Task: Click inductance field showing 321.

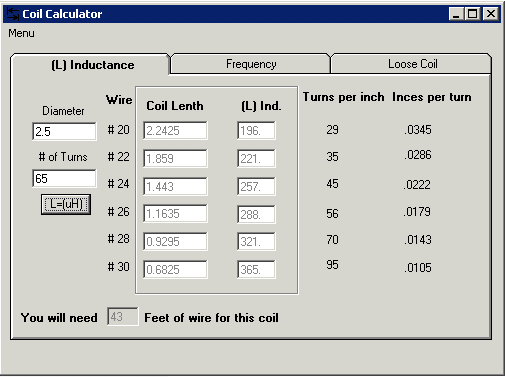Action: click(256, 241)
